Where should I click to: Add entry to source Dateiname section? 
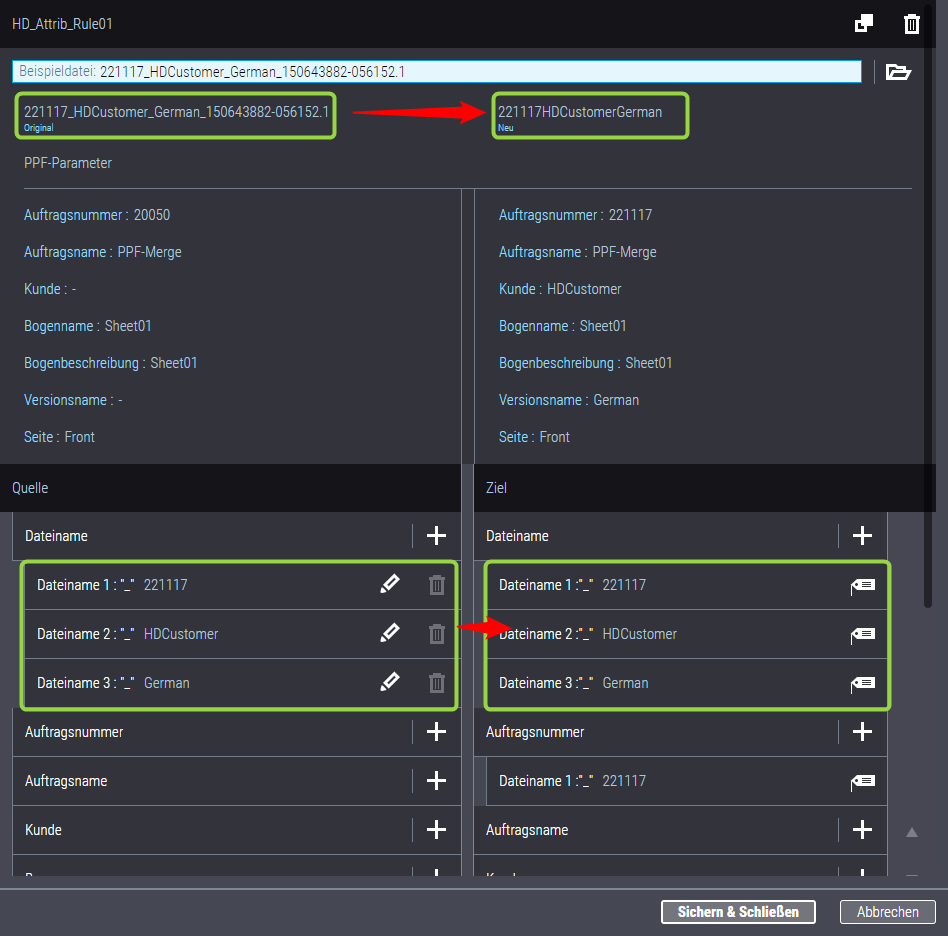coord(436,536)
